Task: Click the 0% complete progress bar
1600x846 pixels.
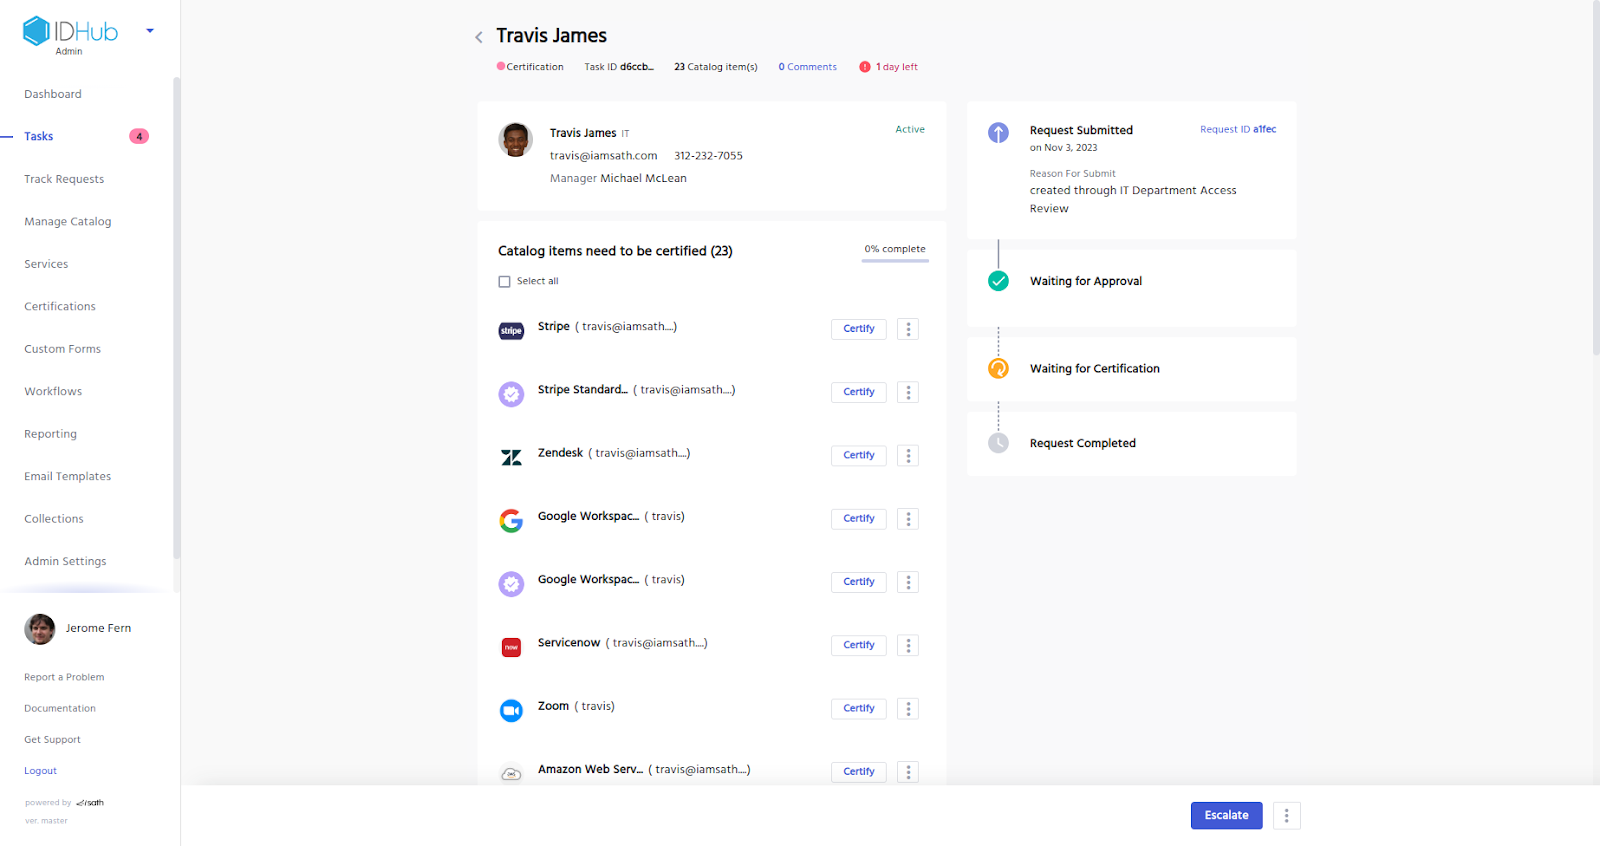Action: [x=895, y=260]
